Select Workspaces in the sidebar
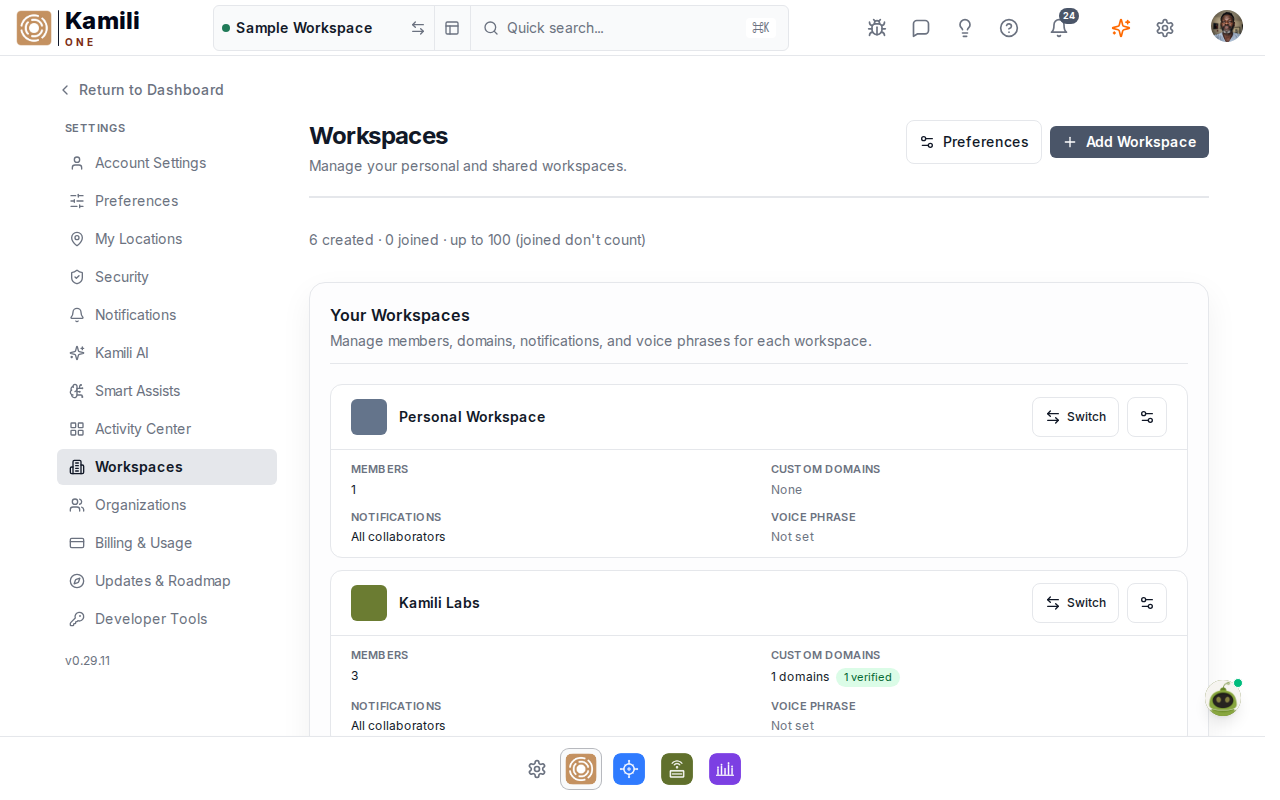 point(167,467)
